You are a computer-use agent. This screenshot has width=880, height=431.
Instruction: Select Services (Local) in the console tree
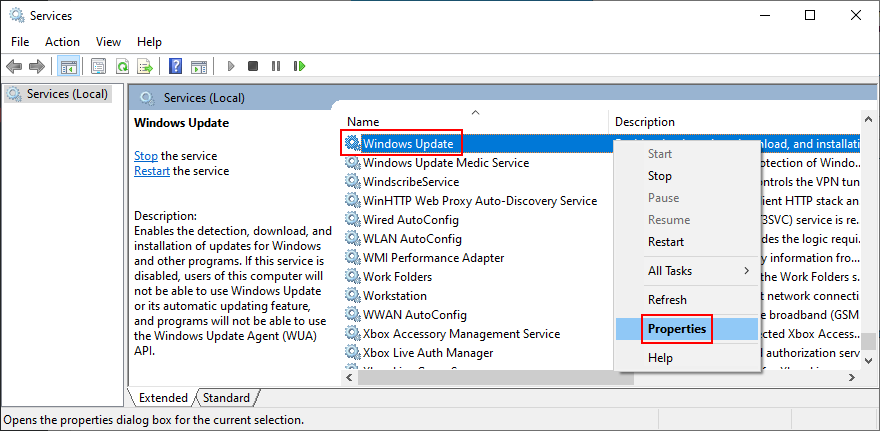(67, 94)
